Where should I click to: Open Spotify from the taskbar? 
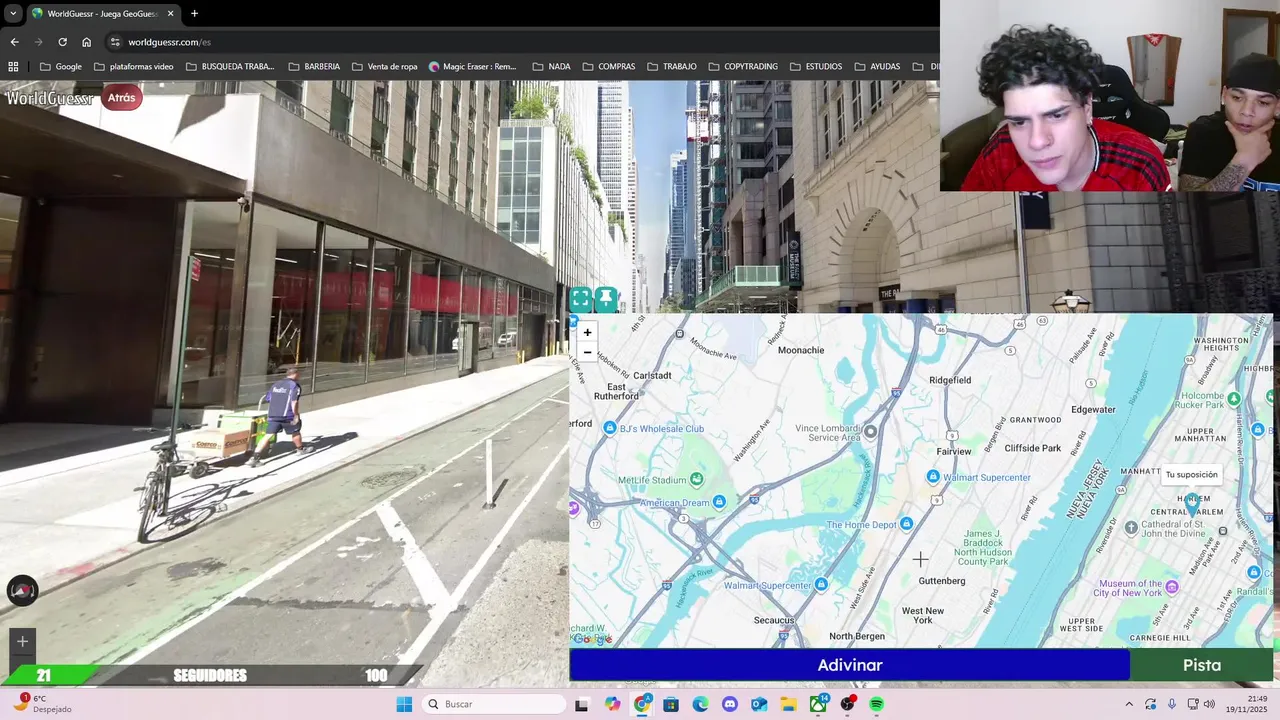tap(877, 704)
